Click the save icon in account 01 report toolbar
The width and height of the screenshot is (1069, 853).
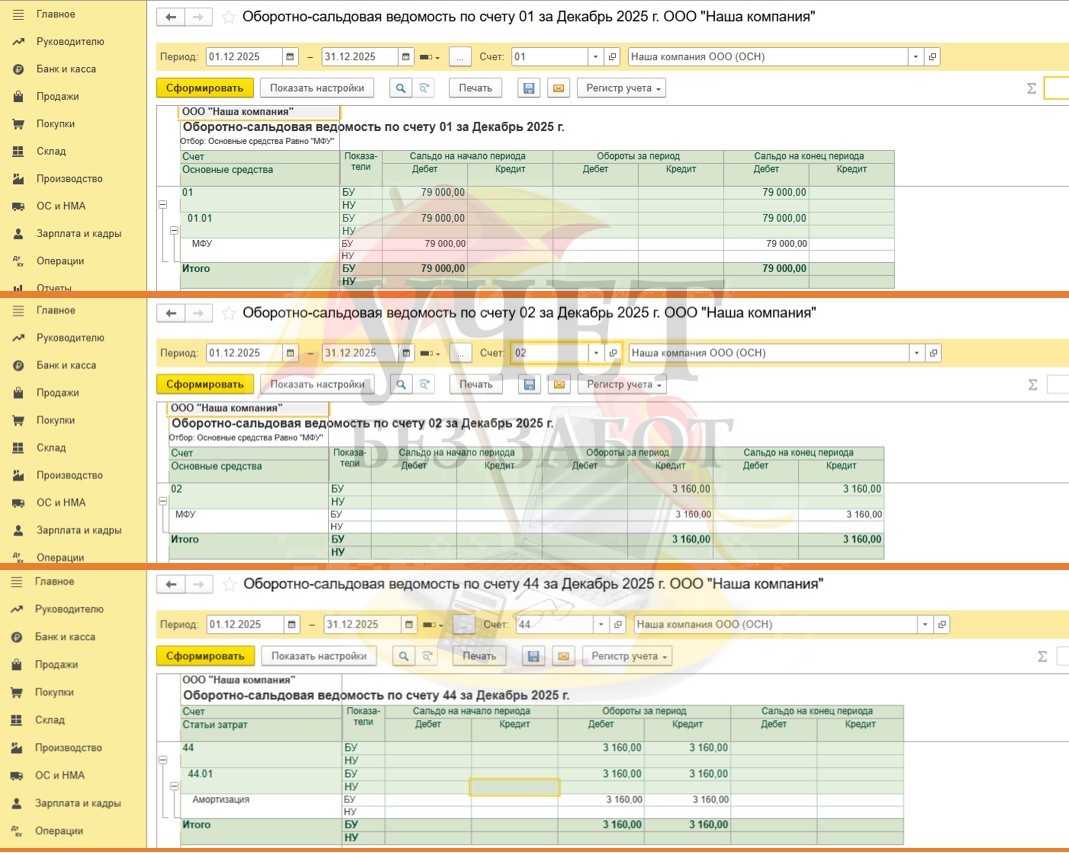pos(529,88)
